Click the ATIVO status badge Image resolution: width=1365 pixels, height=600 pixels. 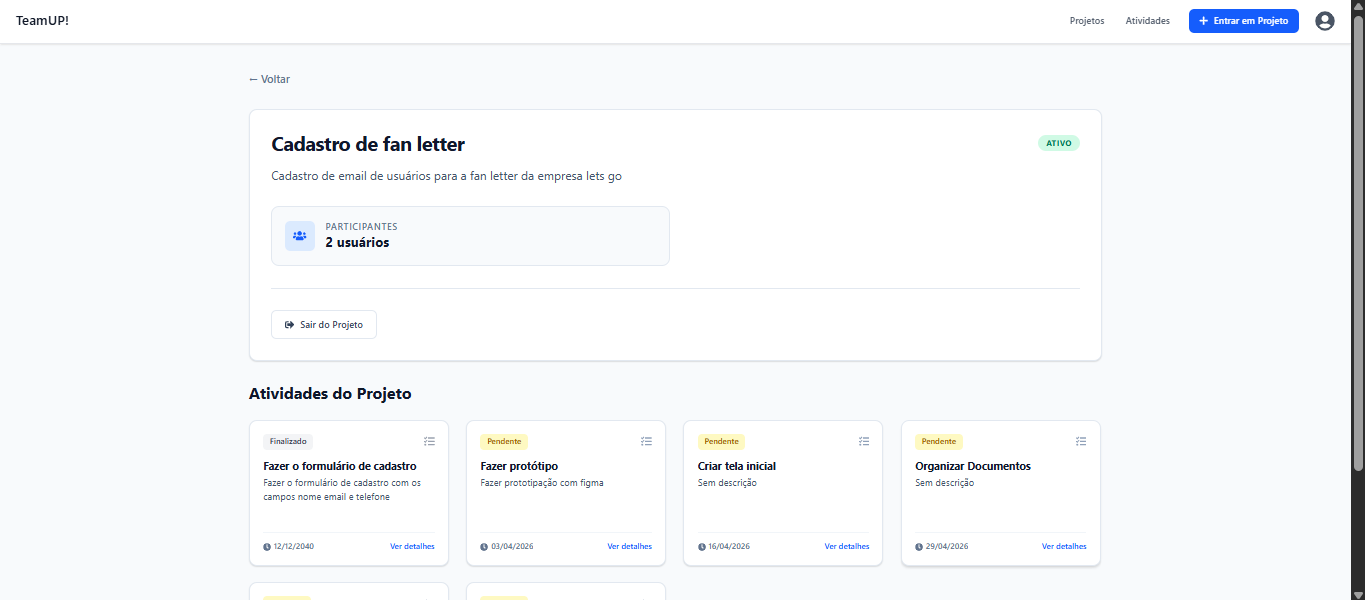point(1059,143)
